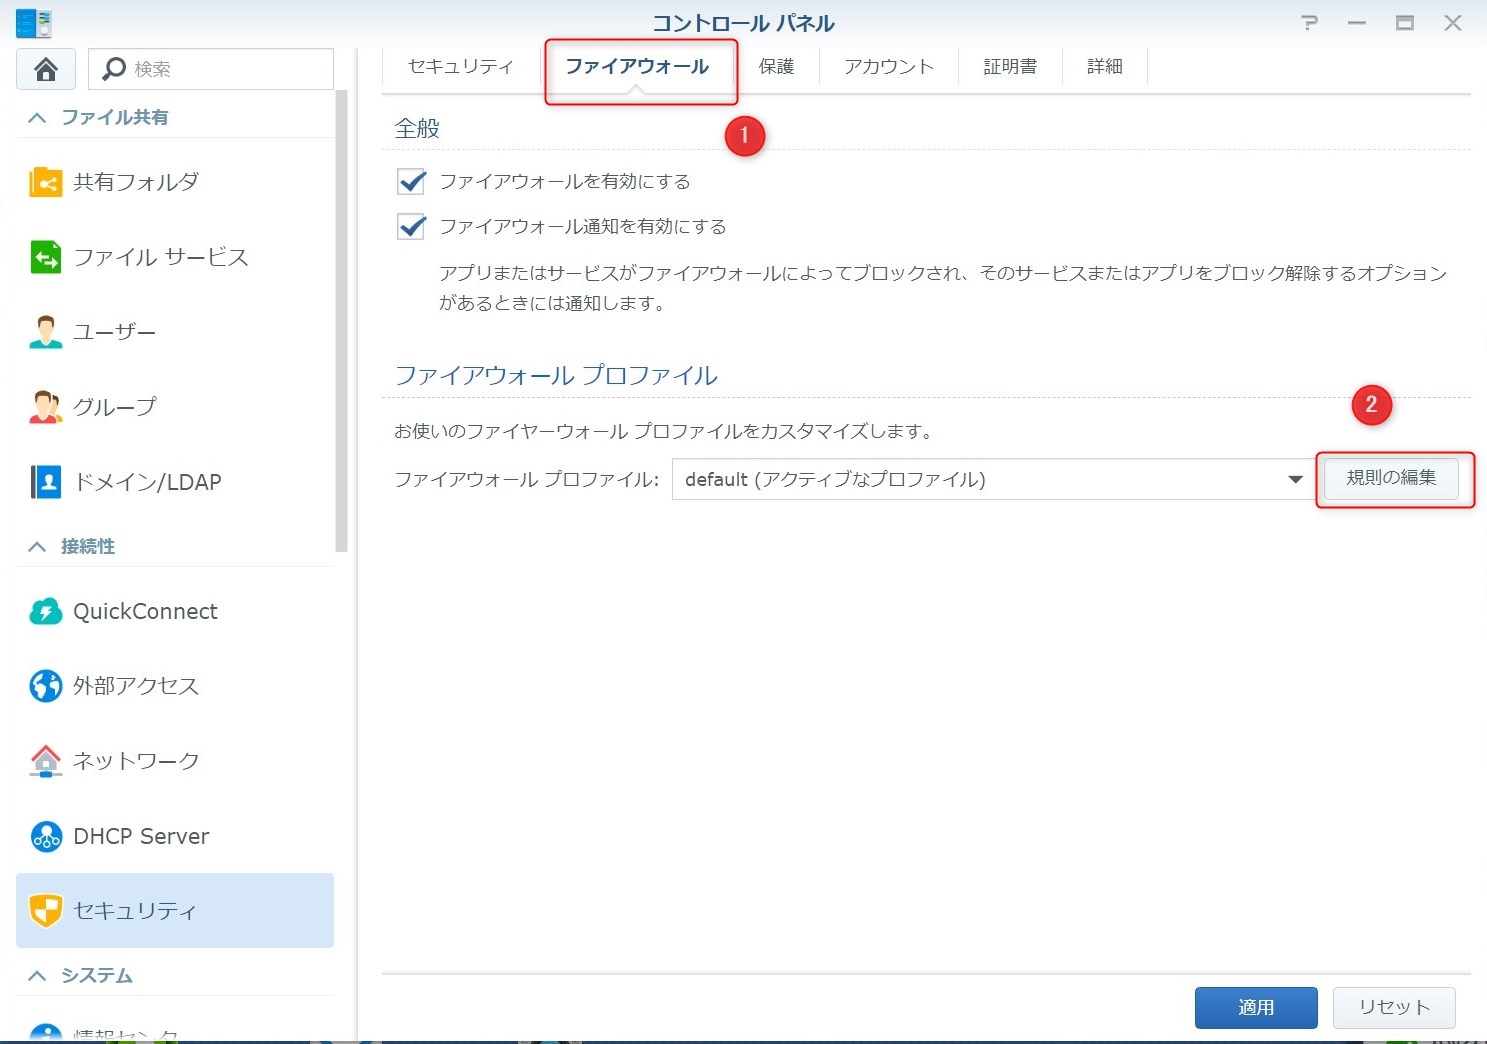The height and width of the screenshot is (1044, 1487).
Task: Open File Services (ファイル サービス) icon
Action: (46, 257)
